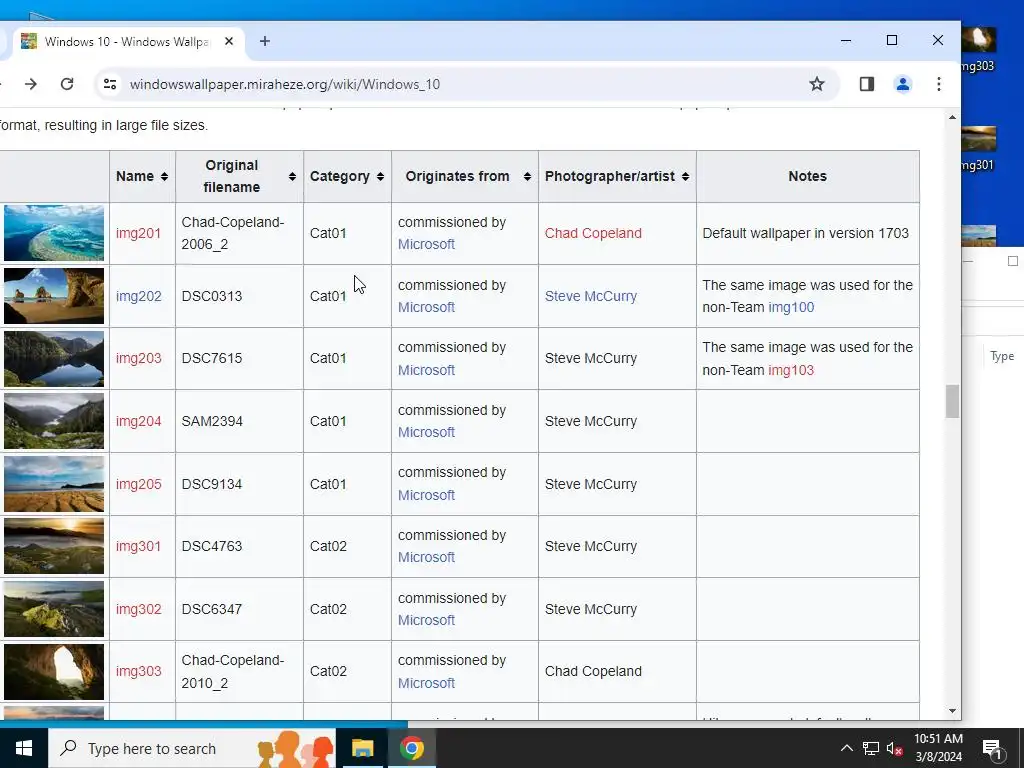This screenshot has height=768, width=1024.
Task: Open the img303 rock arch thumbnail
Action: coord(54,671)
